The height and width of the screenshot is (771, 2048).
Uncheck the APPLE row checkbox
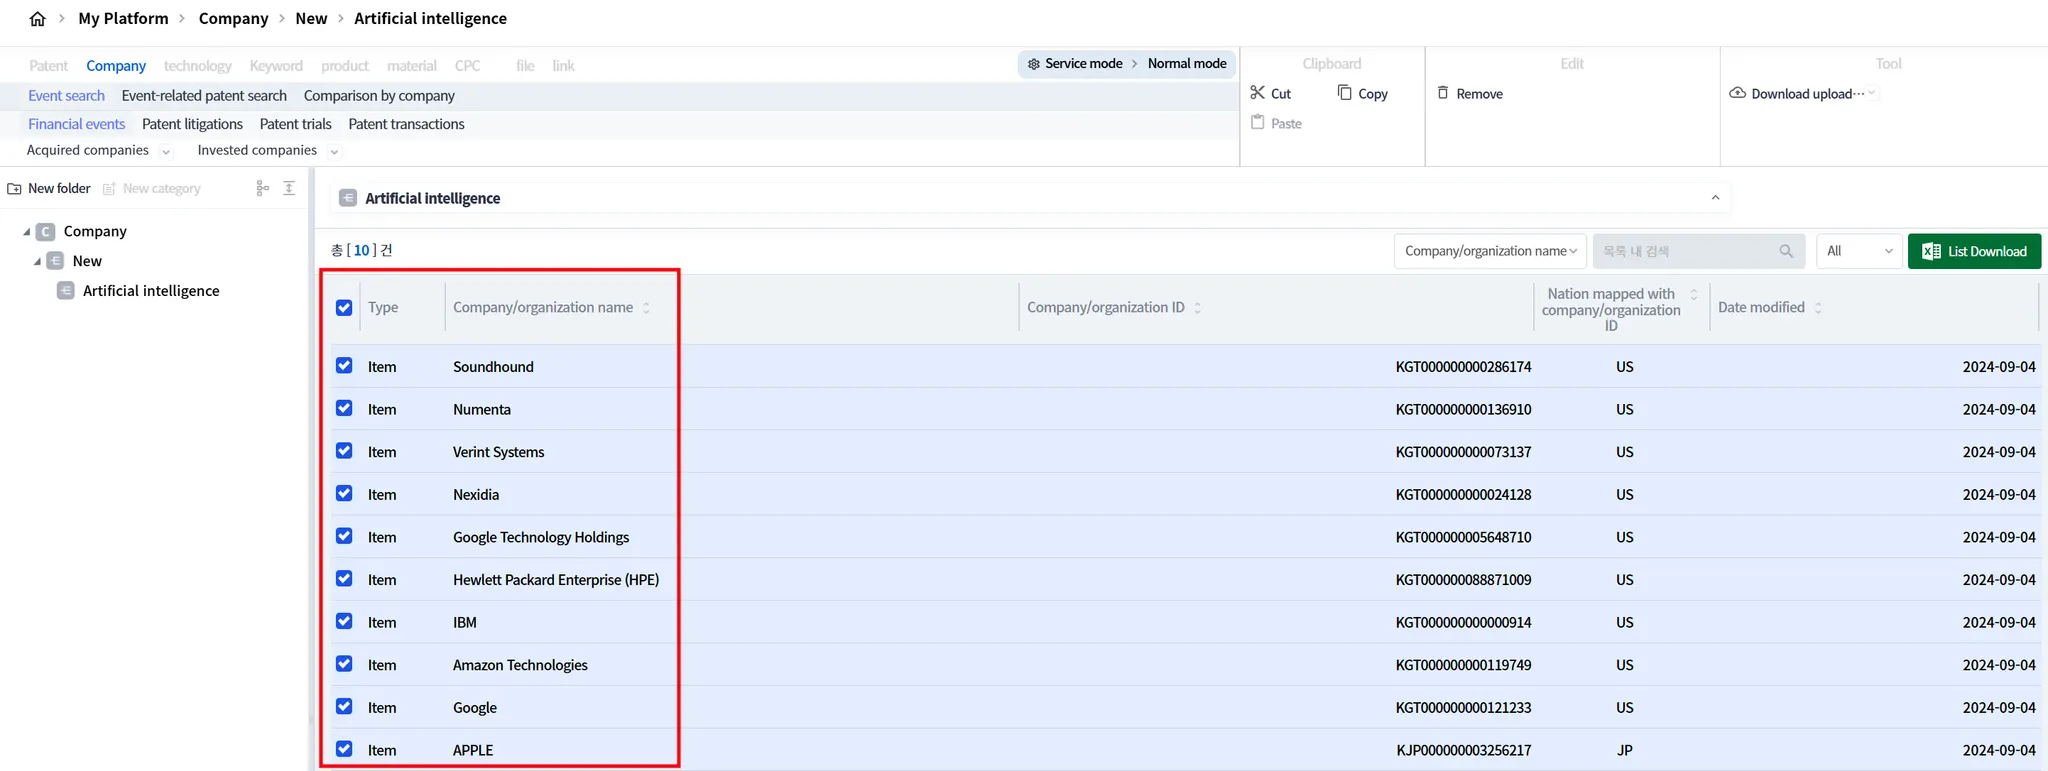(344, 749)
